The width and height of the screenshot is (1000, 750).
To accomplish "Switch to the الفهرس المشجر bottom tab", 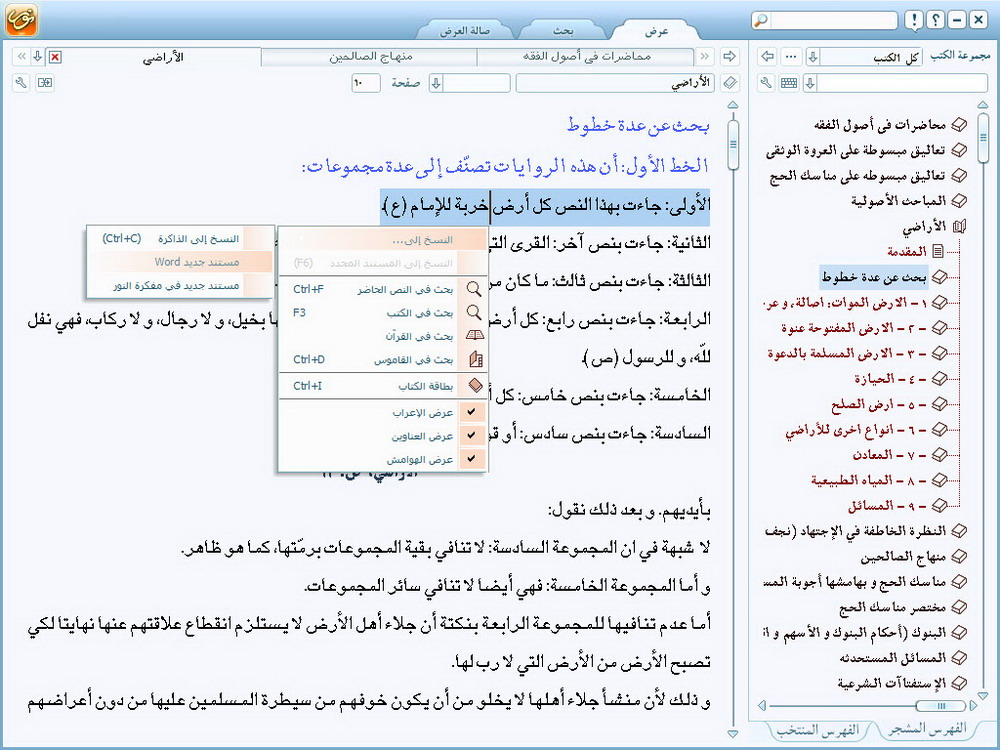I will (x=927, y=729).
